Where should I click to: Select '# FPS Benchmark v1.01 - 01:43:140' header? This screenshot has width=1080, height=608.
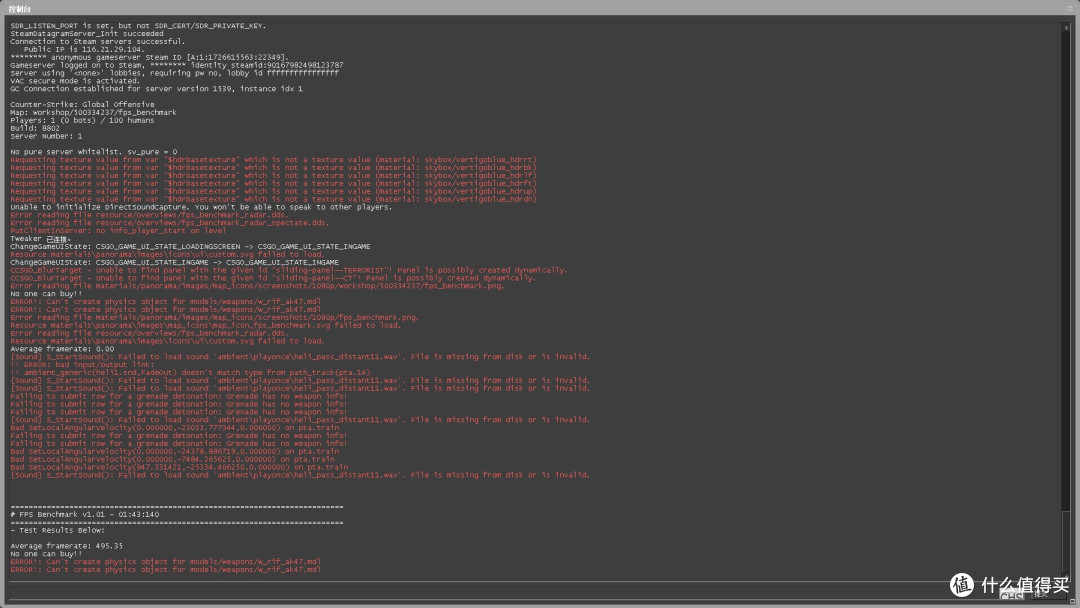[x=85, y=514]
